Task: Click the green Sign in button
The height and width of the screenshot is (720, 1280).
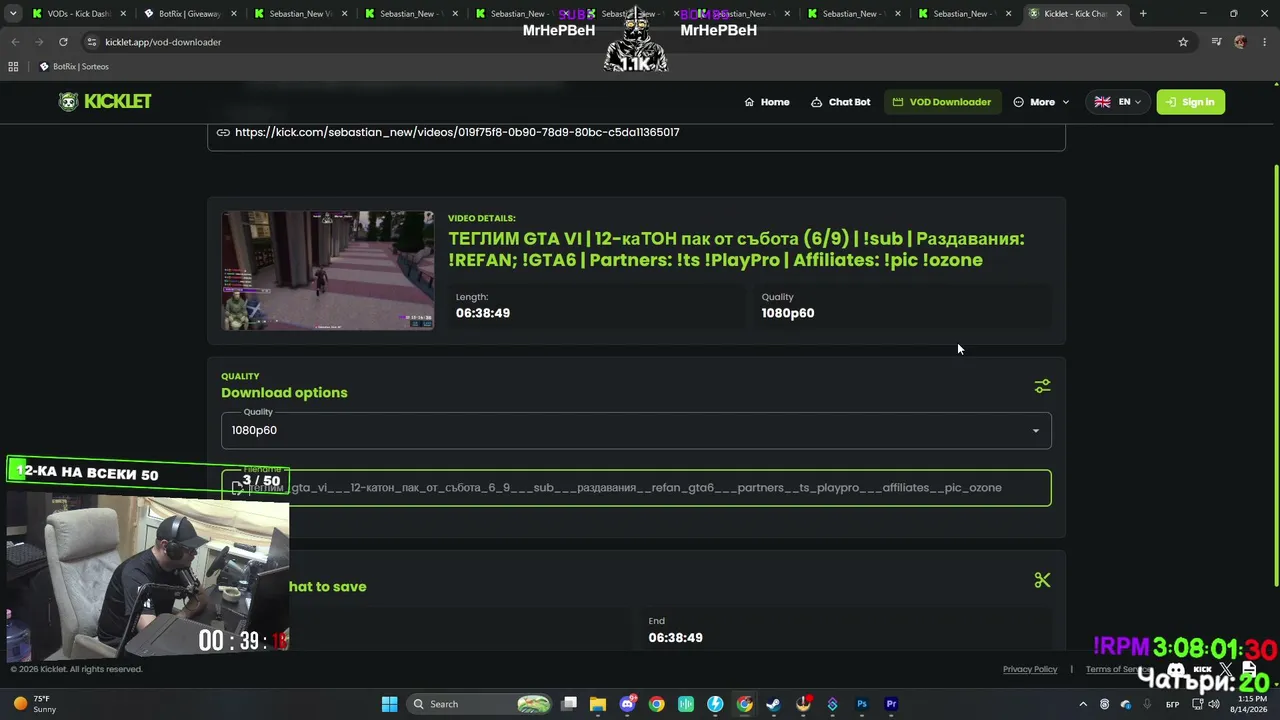Action: pos(1190,102)
